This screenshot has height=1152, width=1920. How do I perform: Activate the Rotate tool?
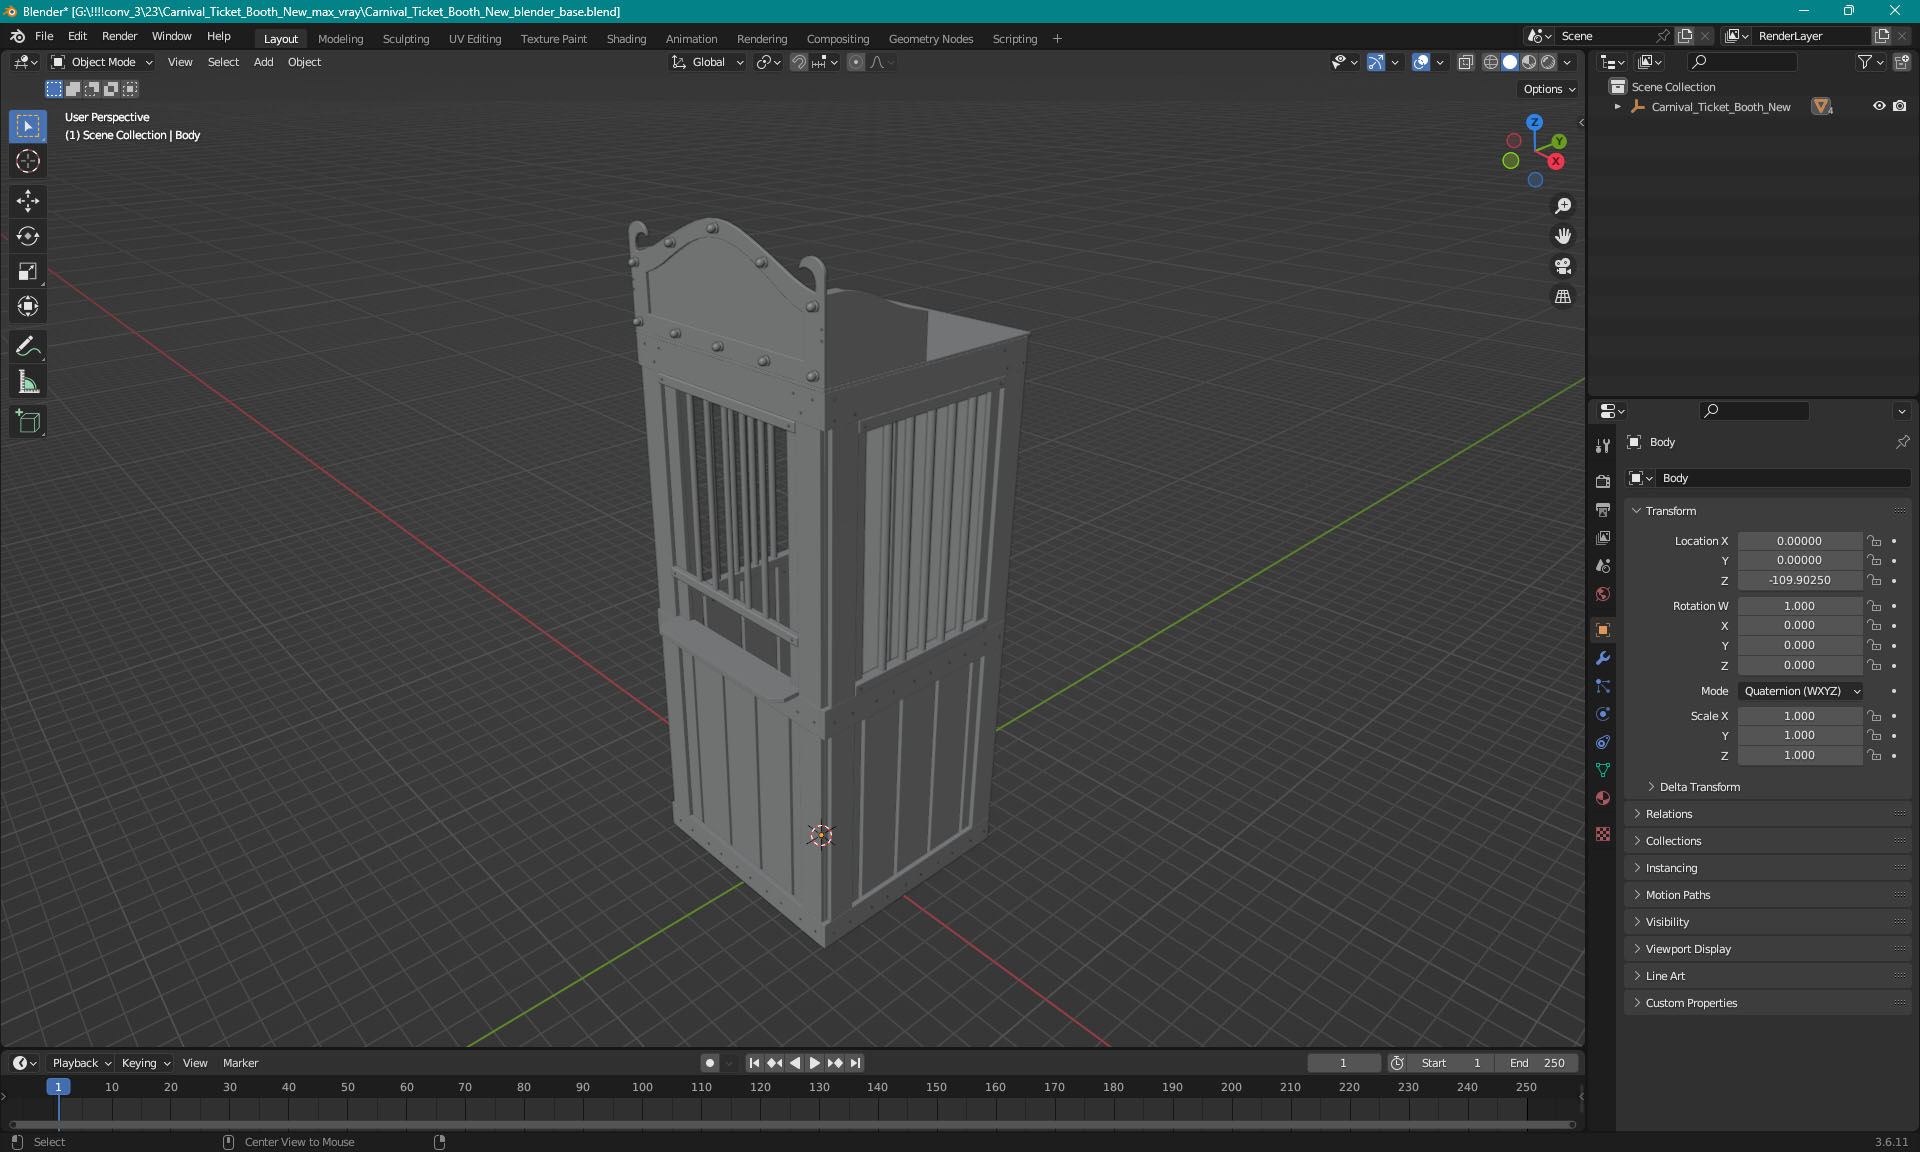point(28,236)
